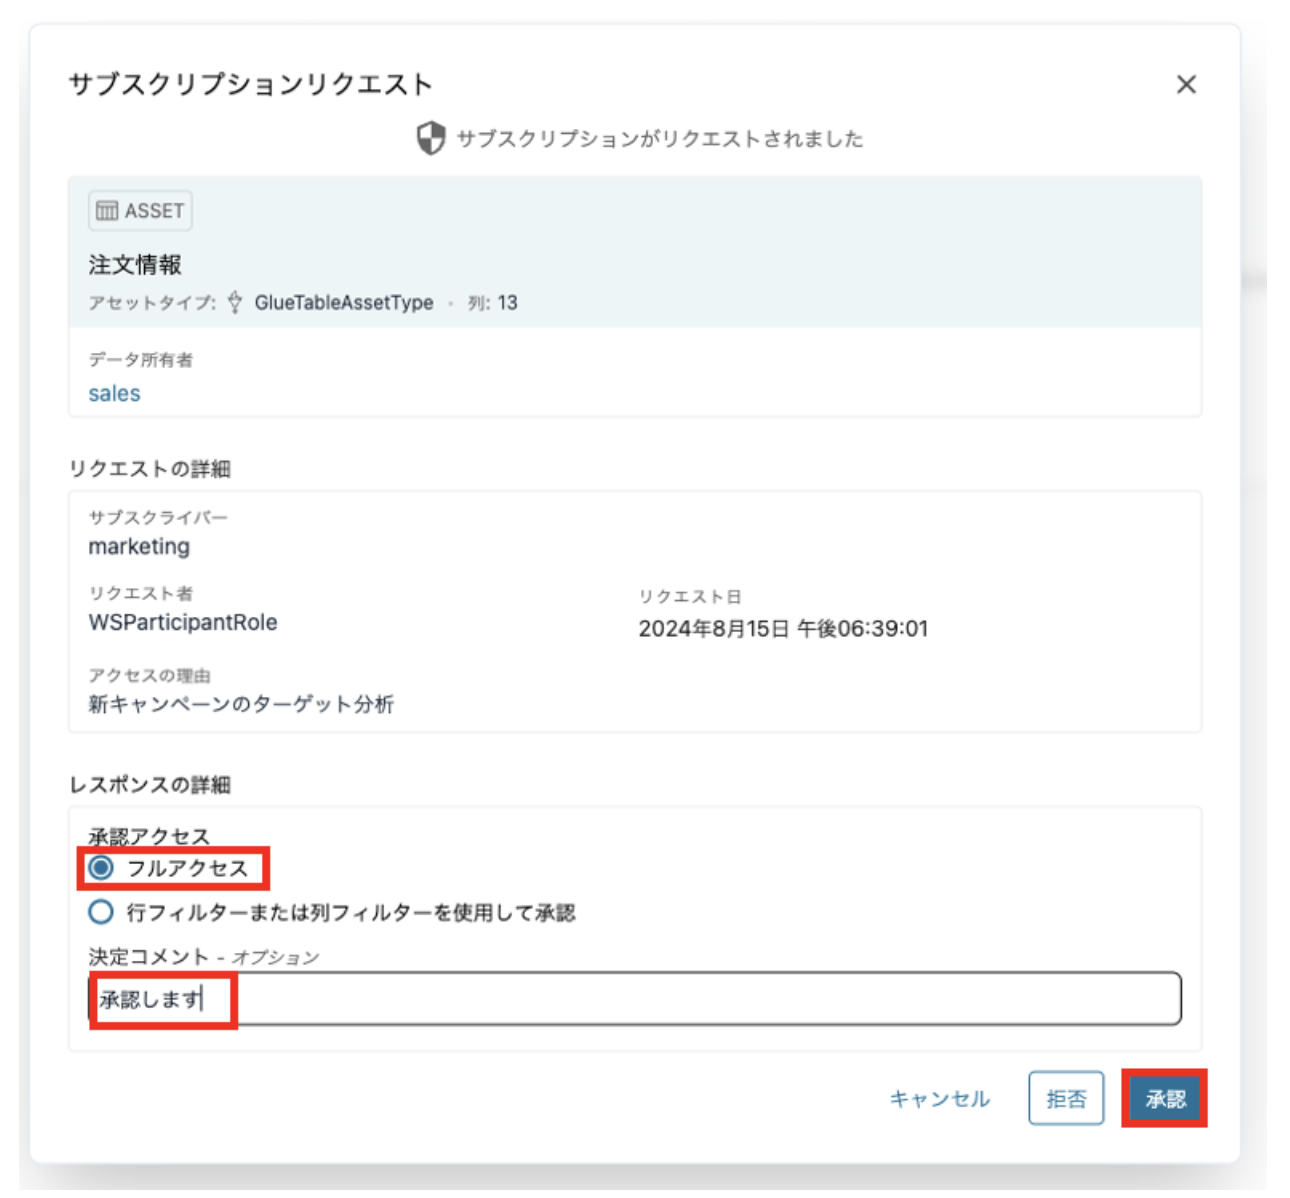
Task: Approve the request with 承認 button
Action: (x=1165, y=1099)
